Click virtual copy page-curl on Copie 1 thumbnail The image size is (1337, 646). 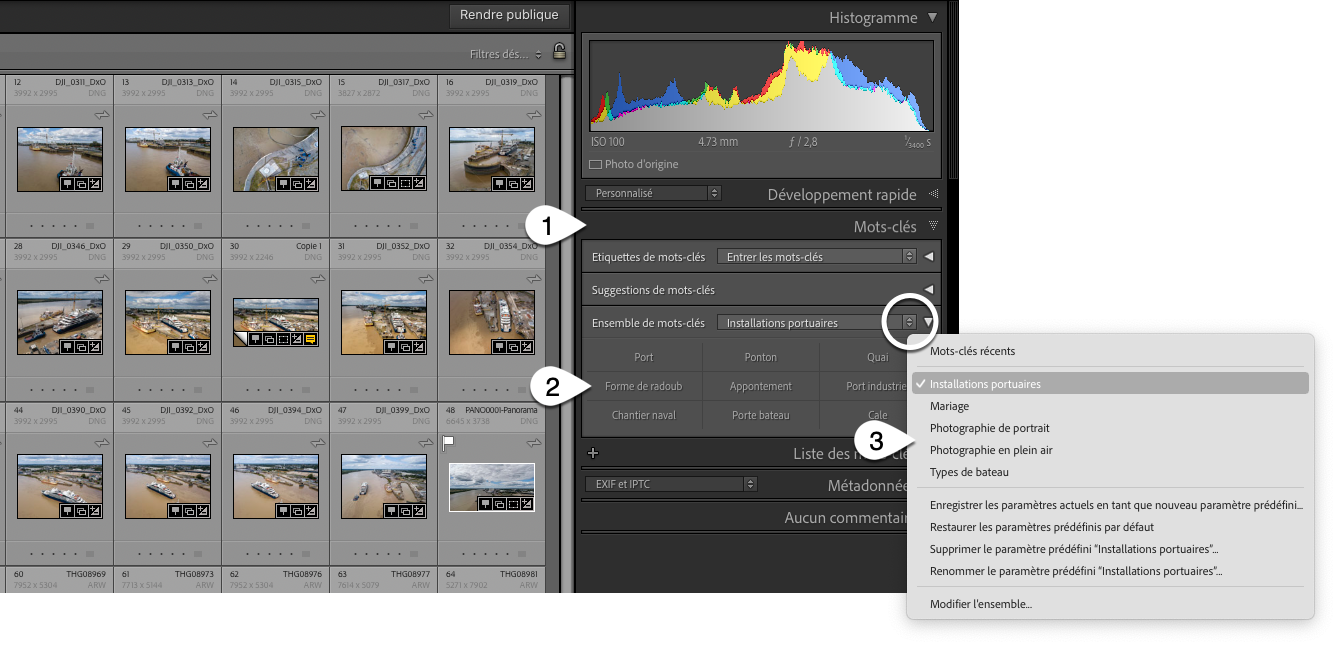pos(240,340)
